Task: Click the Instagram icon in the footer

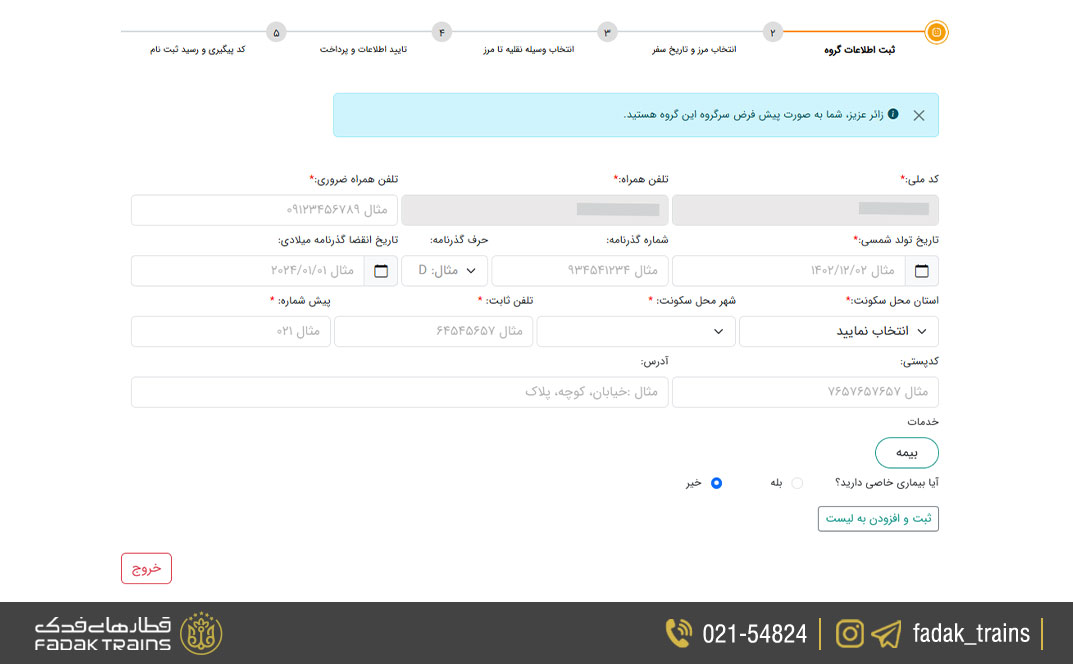Action: (x=849, y=633)
